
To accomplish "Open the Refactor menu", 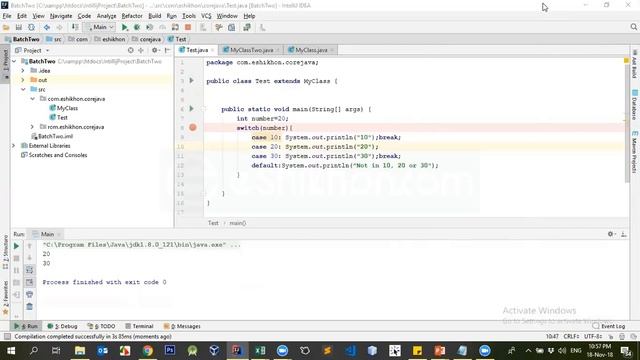I will pos(132,16).
